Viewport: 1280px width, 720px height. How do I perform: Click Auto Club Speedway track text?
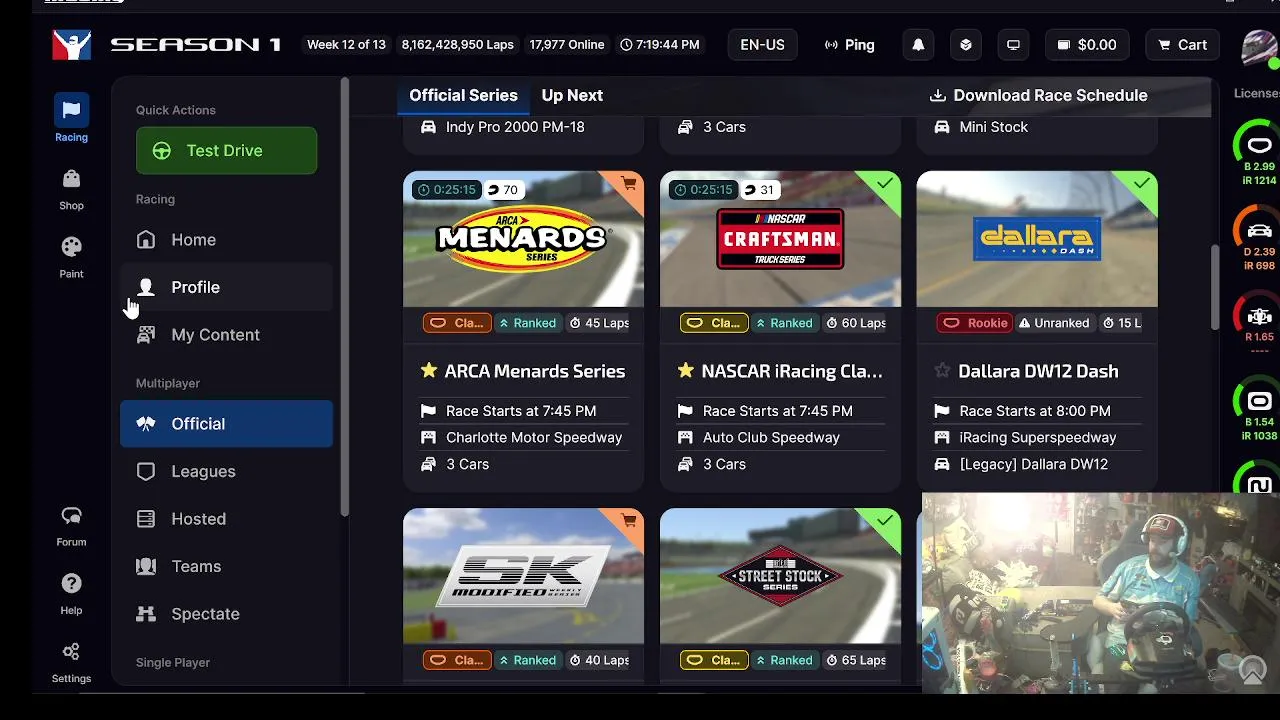coord(771,437)
